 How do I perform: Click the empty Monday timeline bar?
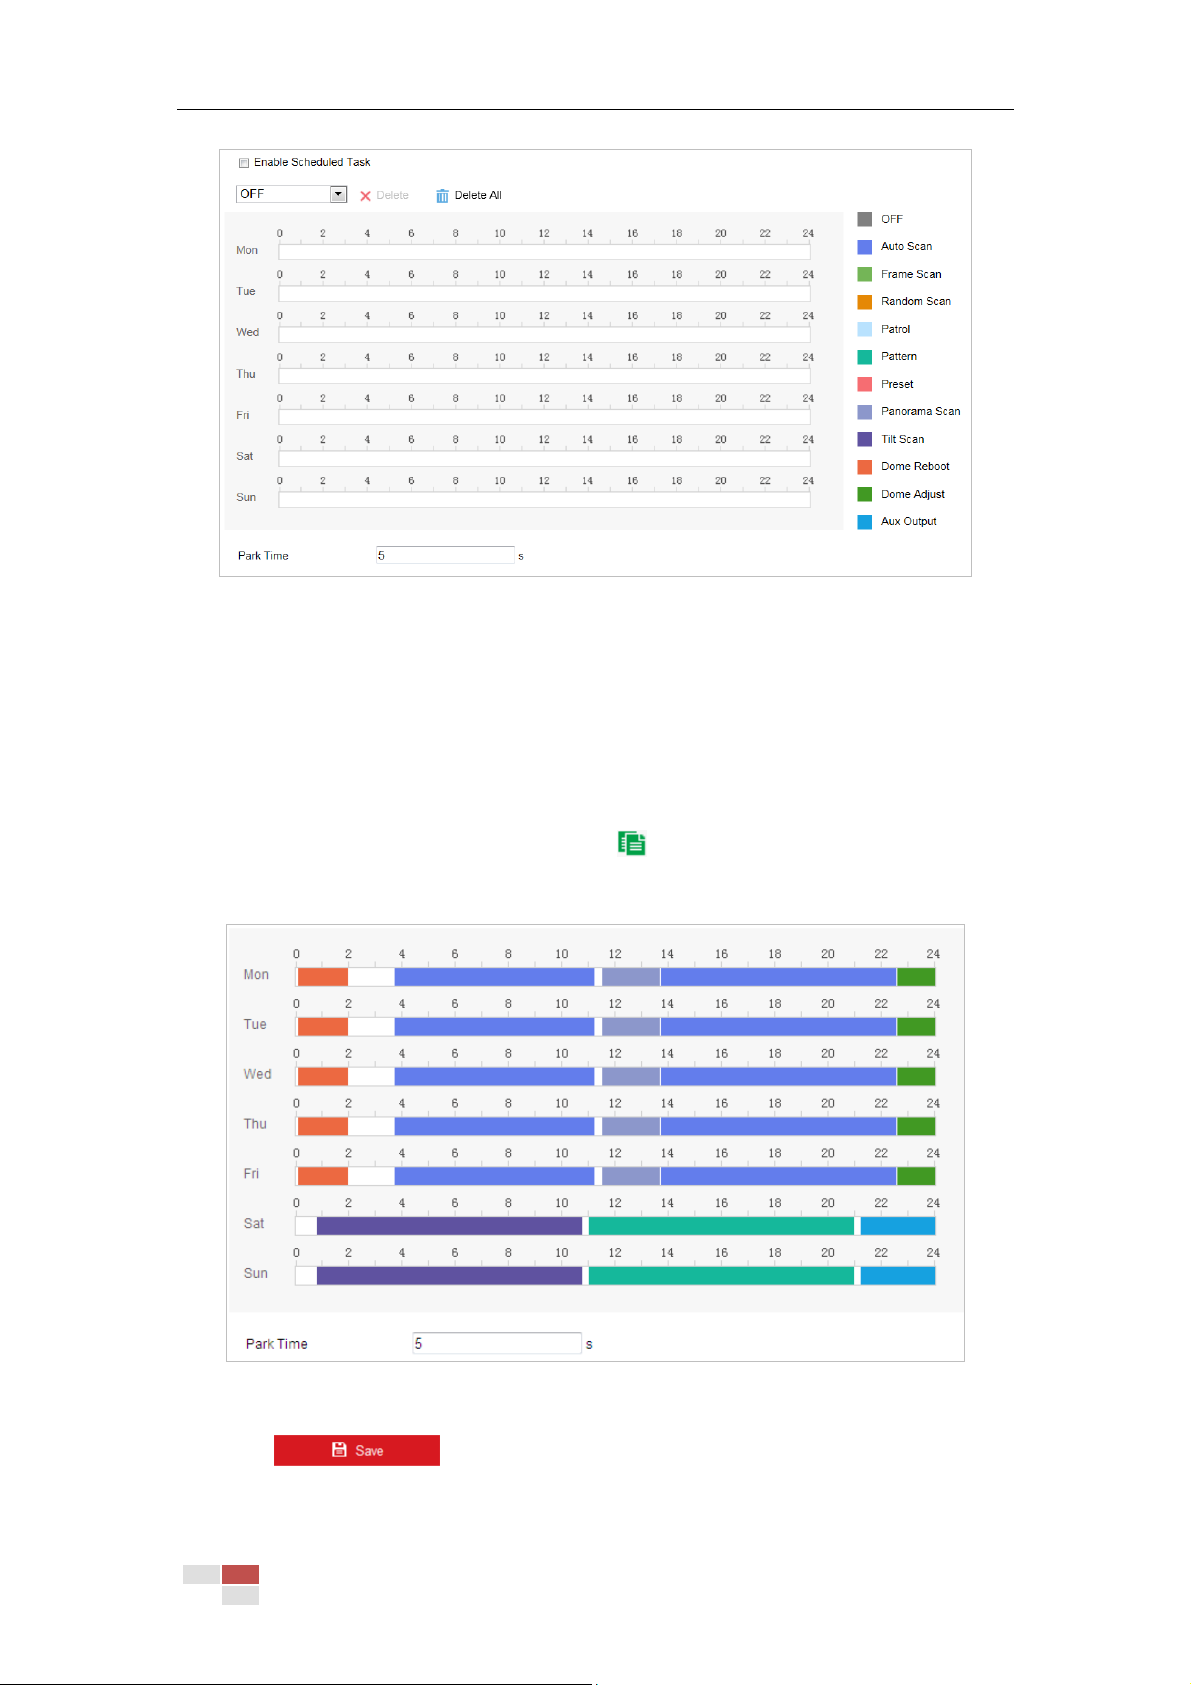coord(544,252)
